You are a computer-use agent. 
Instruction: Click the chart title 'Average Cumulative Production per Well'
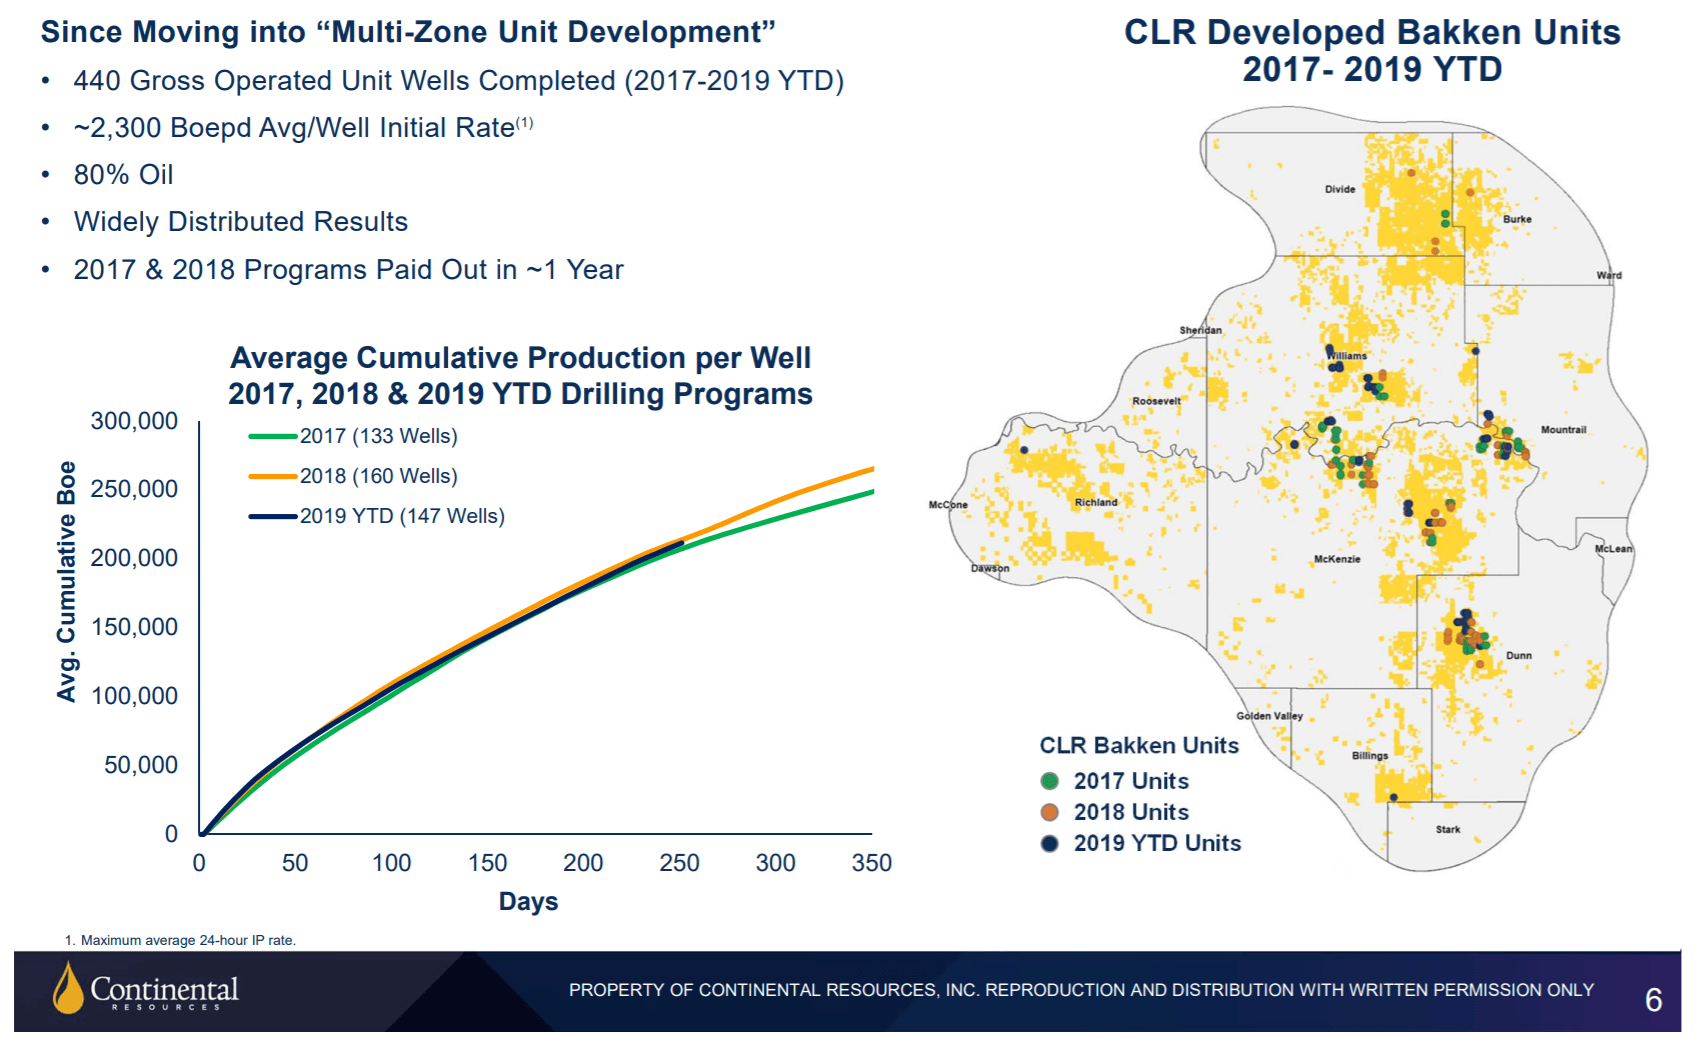[521, 358]
